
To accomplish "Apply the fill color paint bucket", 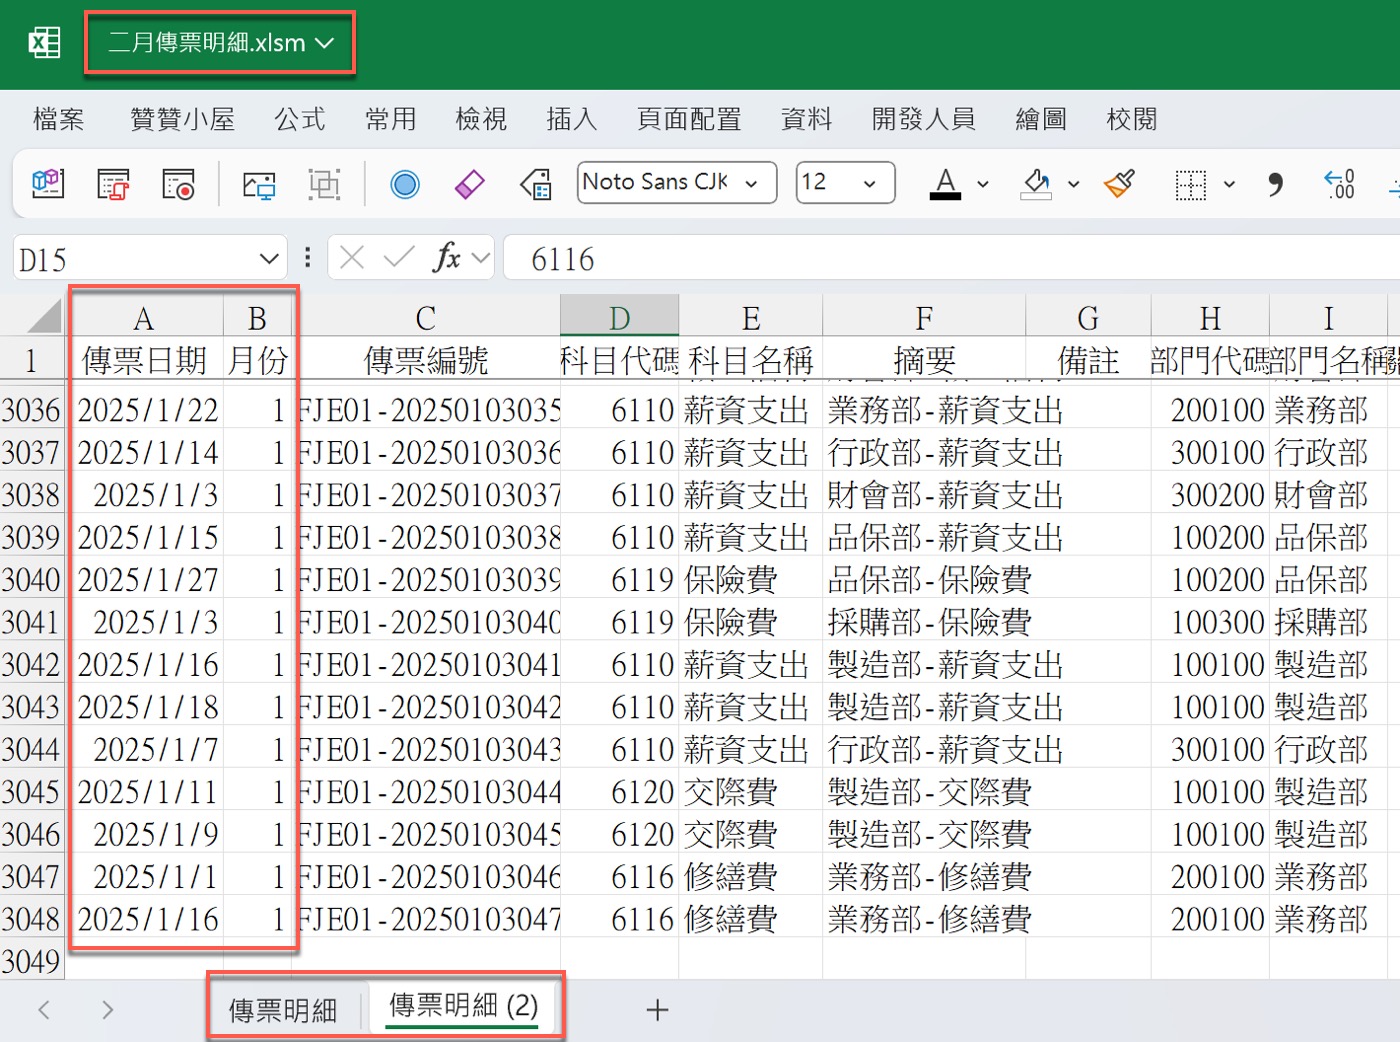I will 1036,184.
